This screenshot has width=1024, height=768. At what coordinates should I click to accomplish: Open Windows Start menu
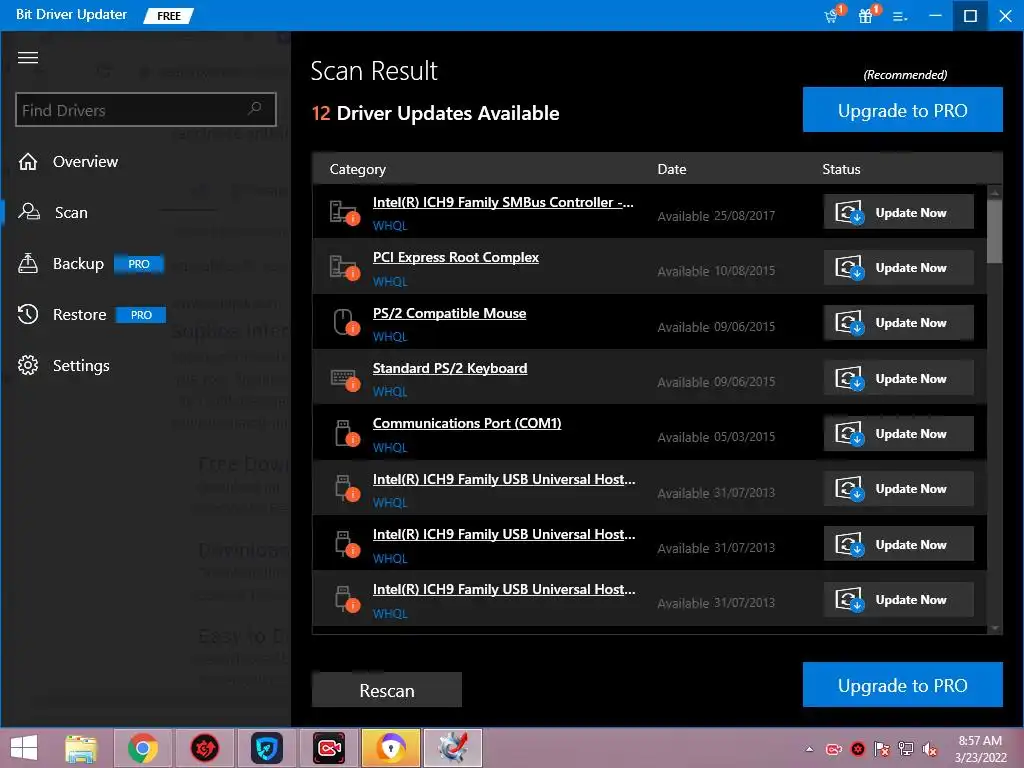tap(24, 748)
